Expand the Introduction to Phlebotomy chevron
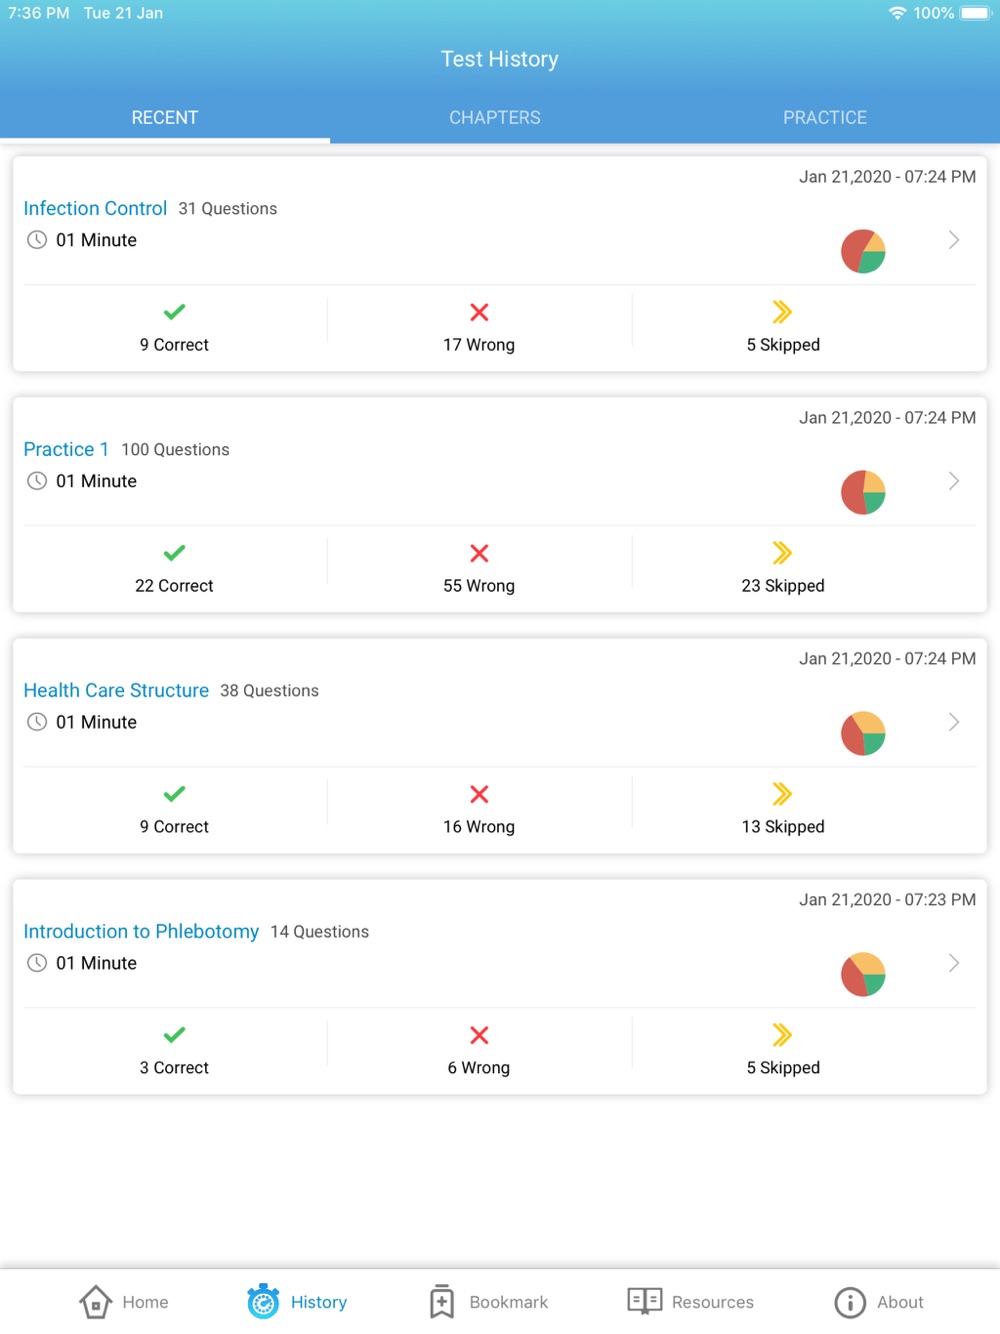This screenshot has height=1334, width=1000. click(x=954, y=963)
